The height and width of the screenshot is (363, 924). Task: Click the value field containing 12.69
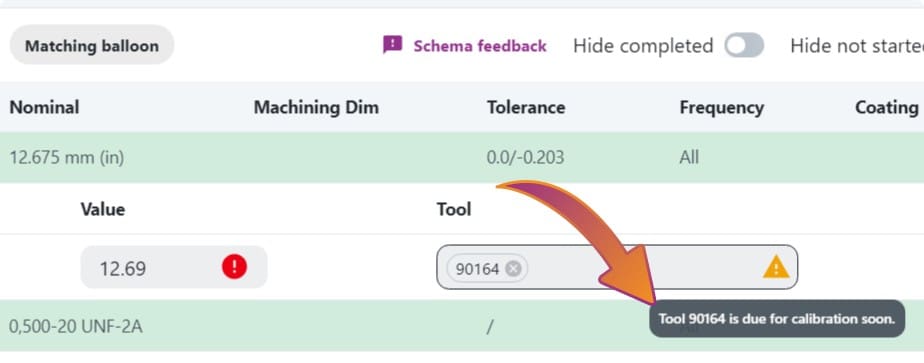[x=174, y=268]
